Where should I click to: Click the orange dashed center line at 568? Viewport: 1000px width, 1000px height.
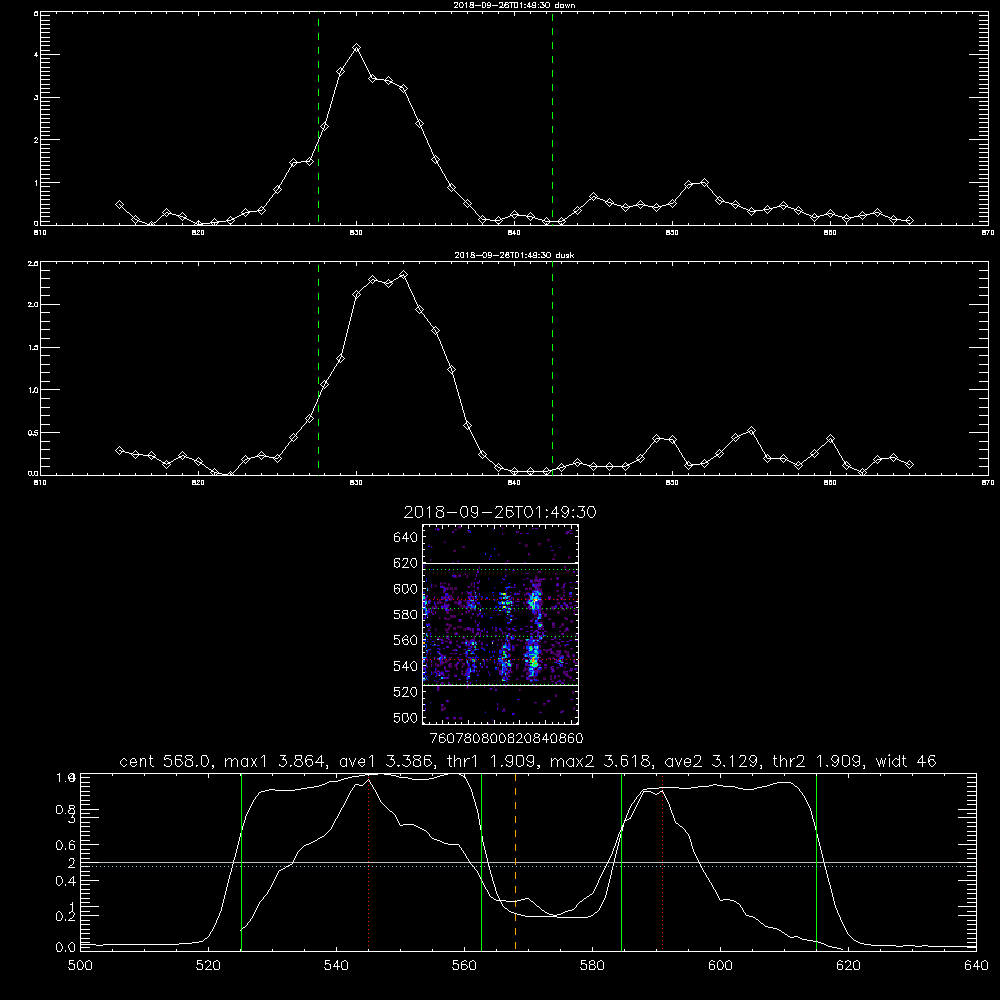point(515,862)
